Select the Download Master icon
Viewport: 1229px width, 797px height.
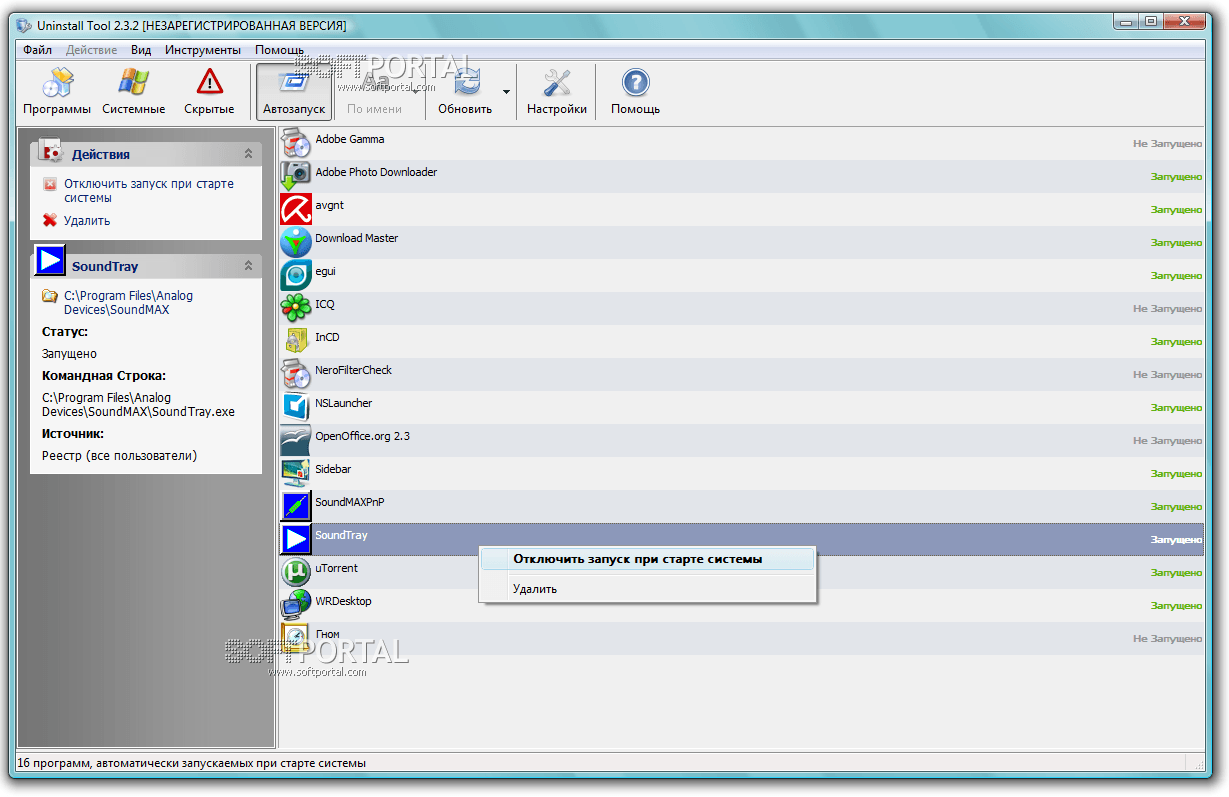coord(296,242)
